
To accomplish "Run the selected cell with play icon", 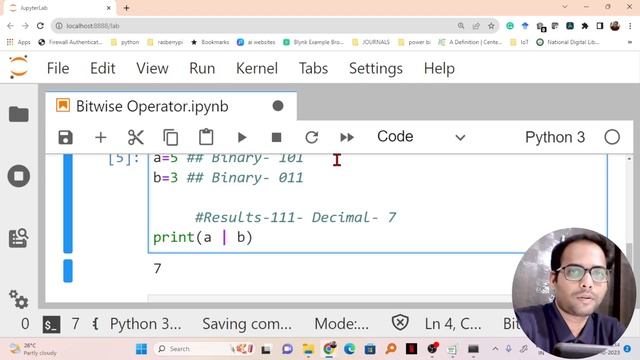I will (x=242, y=138).
